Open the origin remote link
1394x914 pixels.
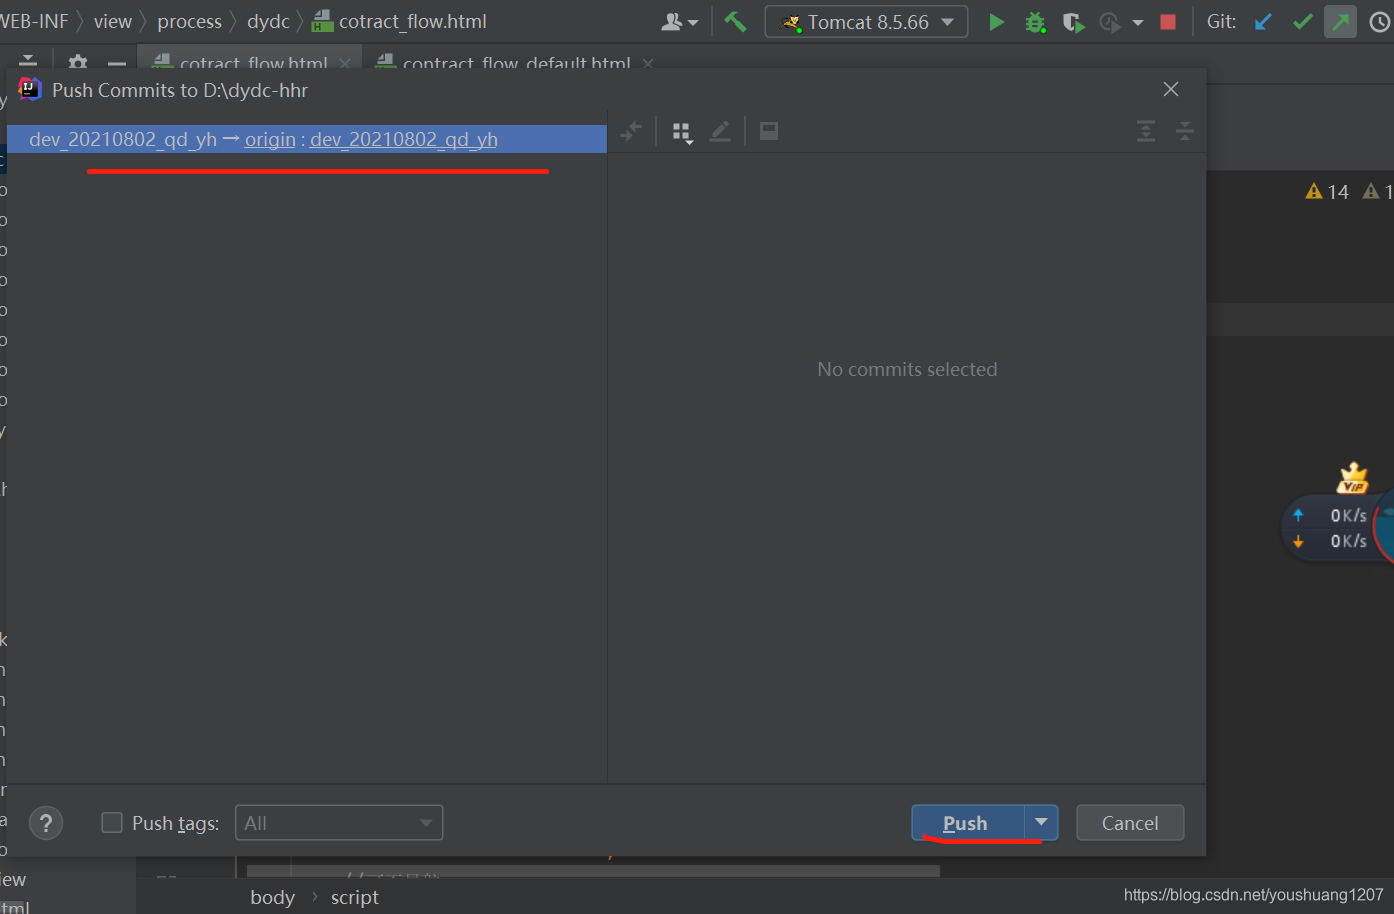tap(270, 139)
